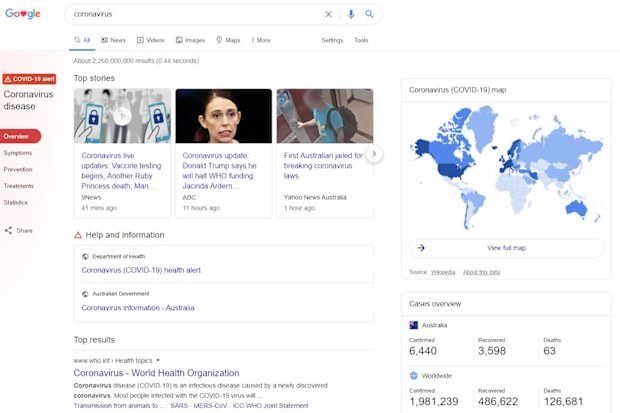Select Symptoms in the sidebar

coord(18,153)
